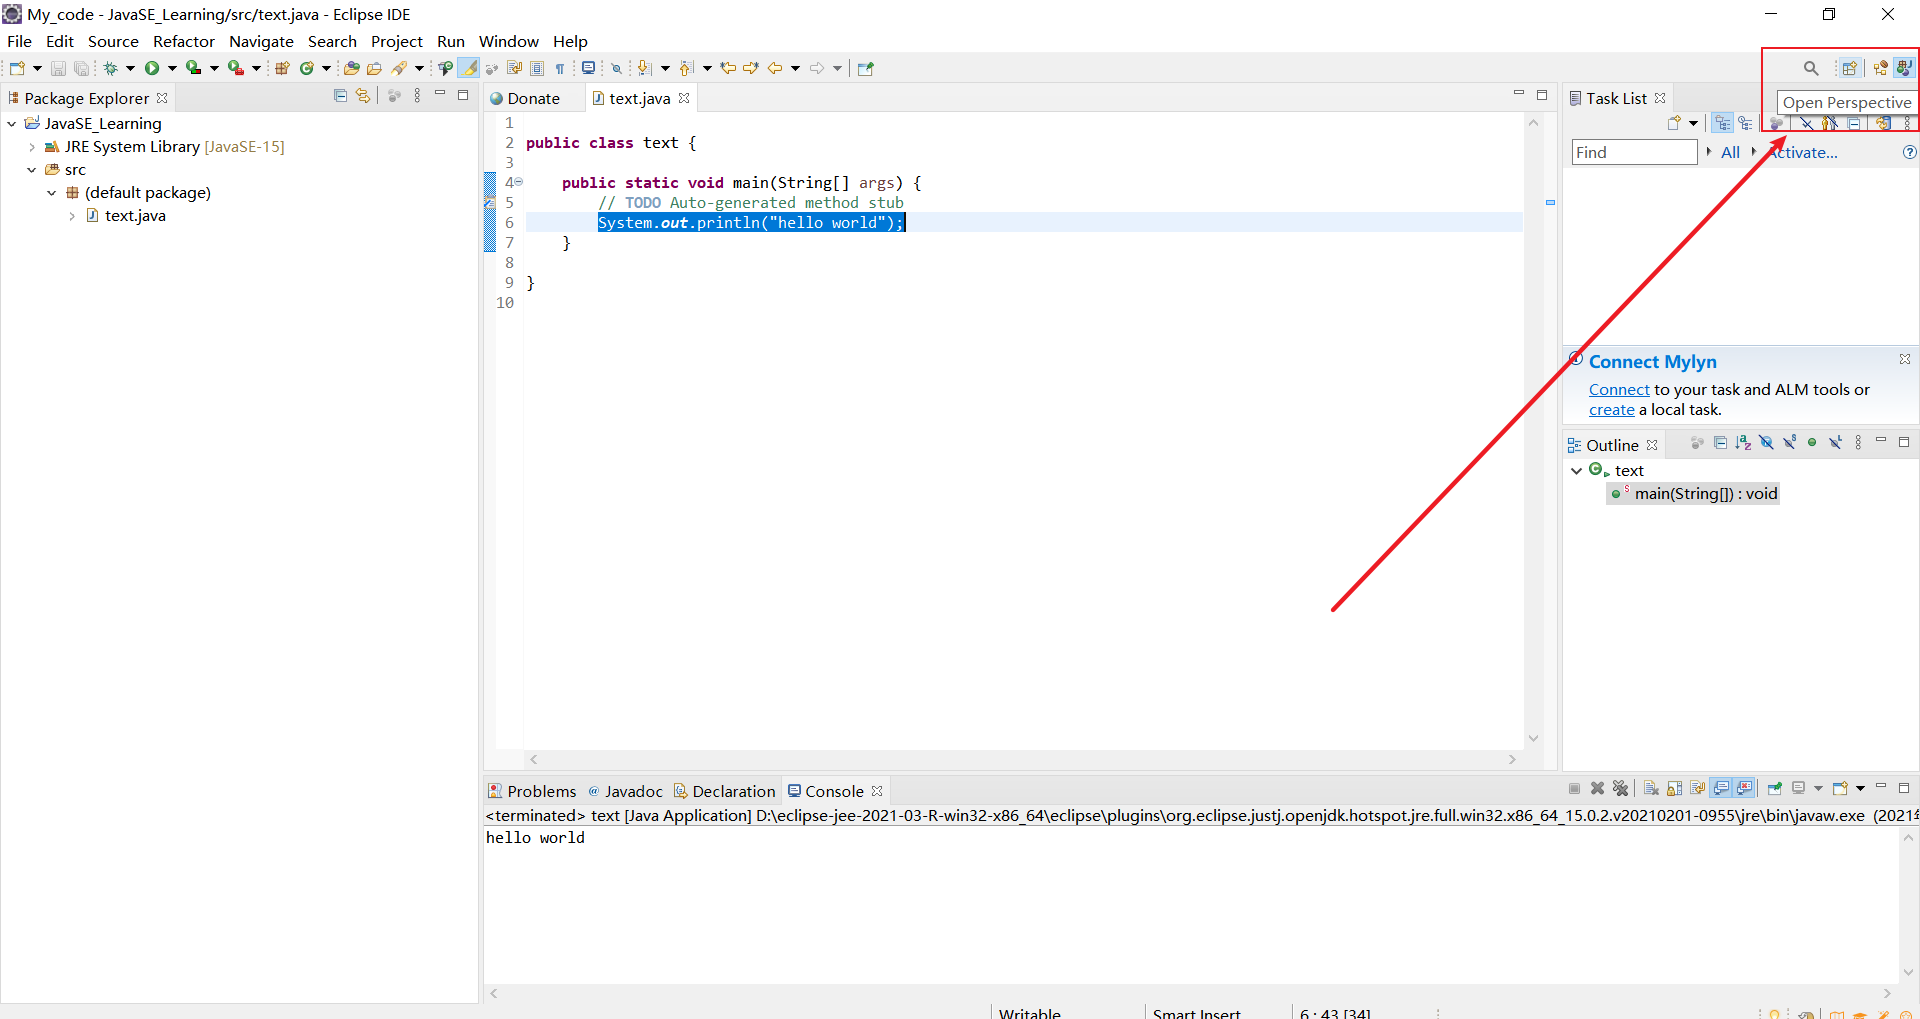The width and height of the screenshot is (1920, 1019).
Task: Click the Open Type folder icon
Action: (x=351, y=68)
